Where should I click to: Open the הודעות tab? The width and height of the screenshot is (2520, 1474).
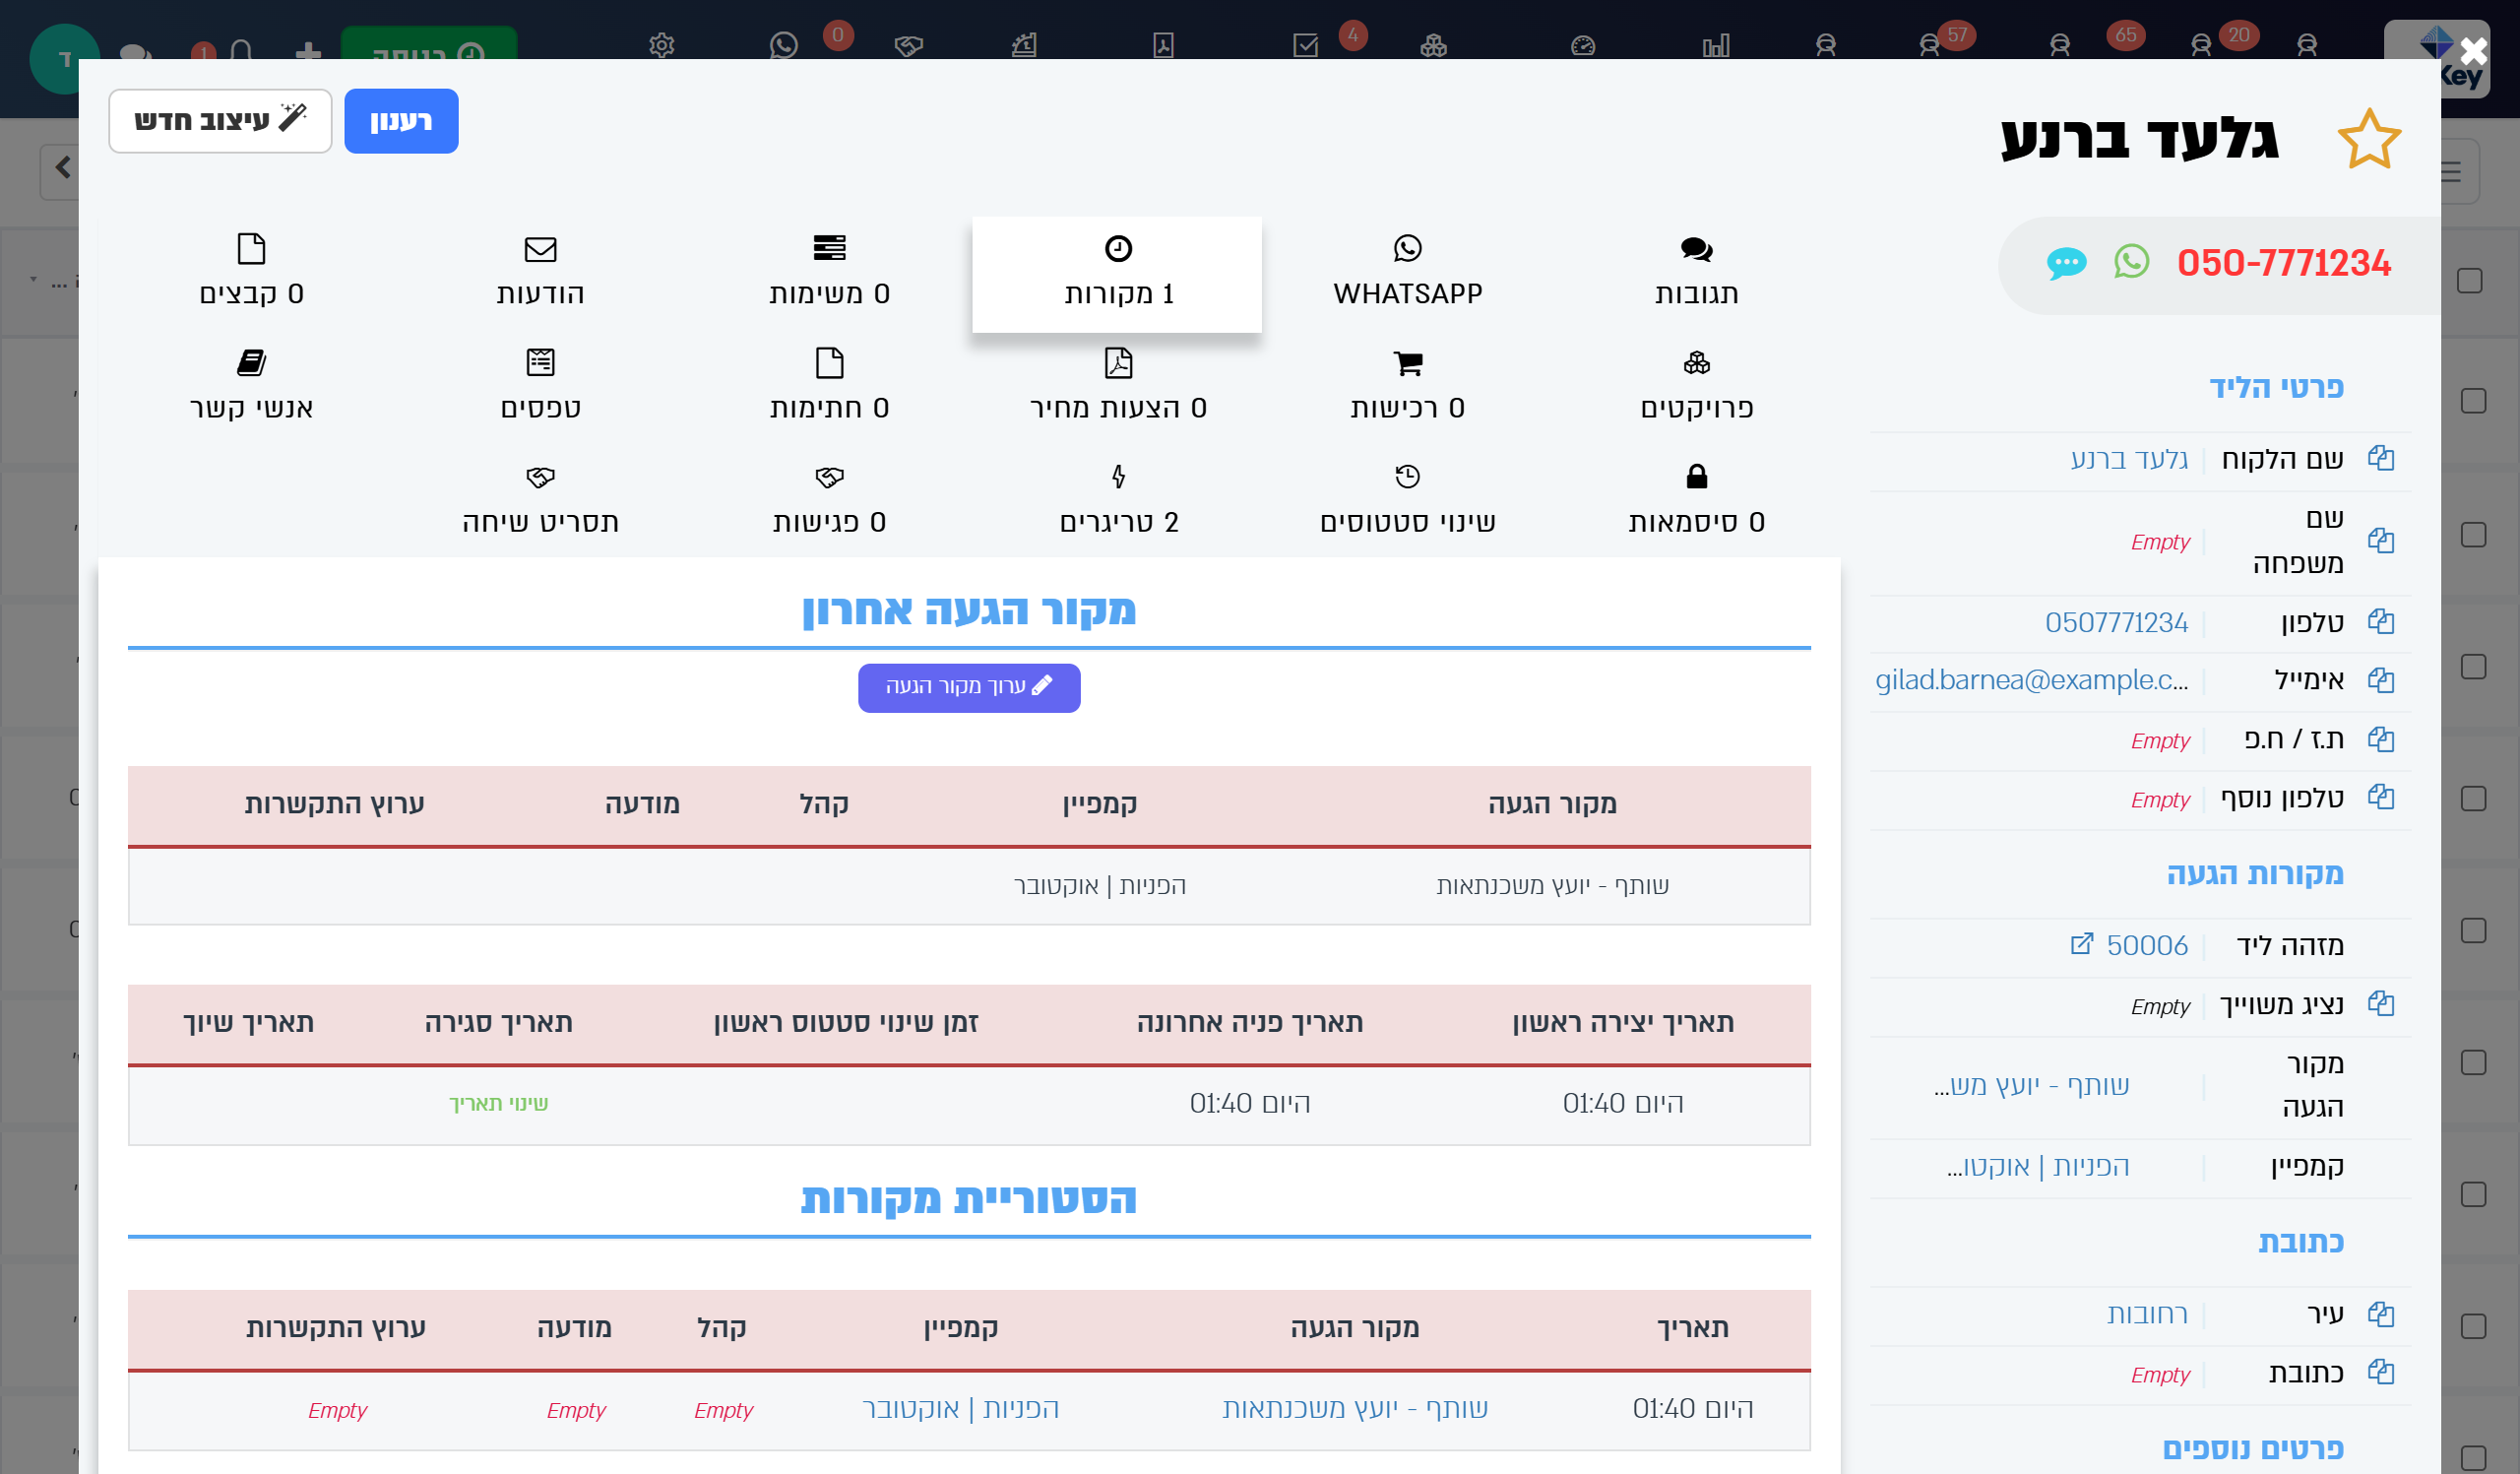pyautogui.click(x=540, y=274)
